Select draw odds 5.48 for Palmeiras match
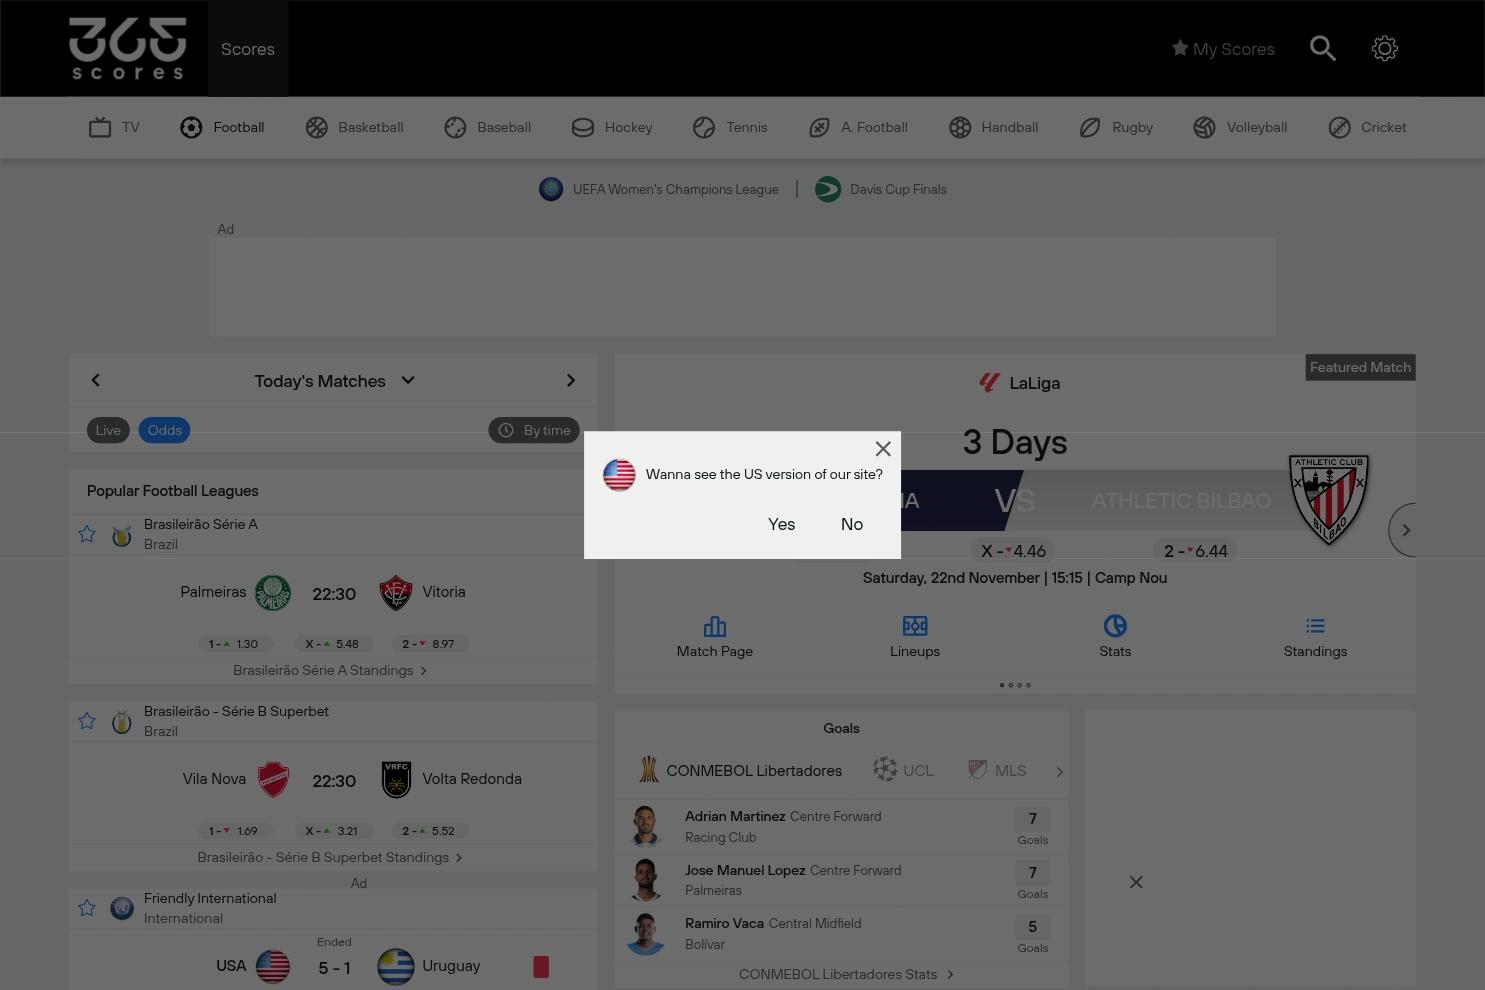1485x990 pixels. tap(331, 644)
